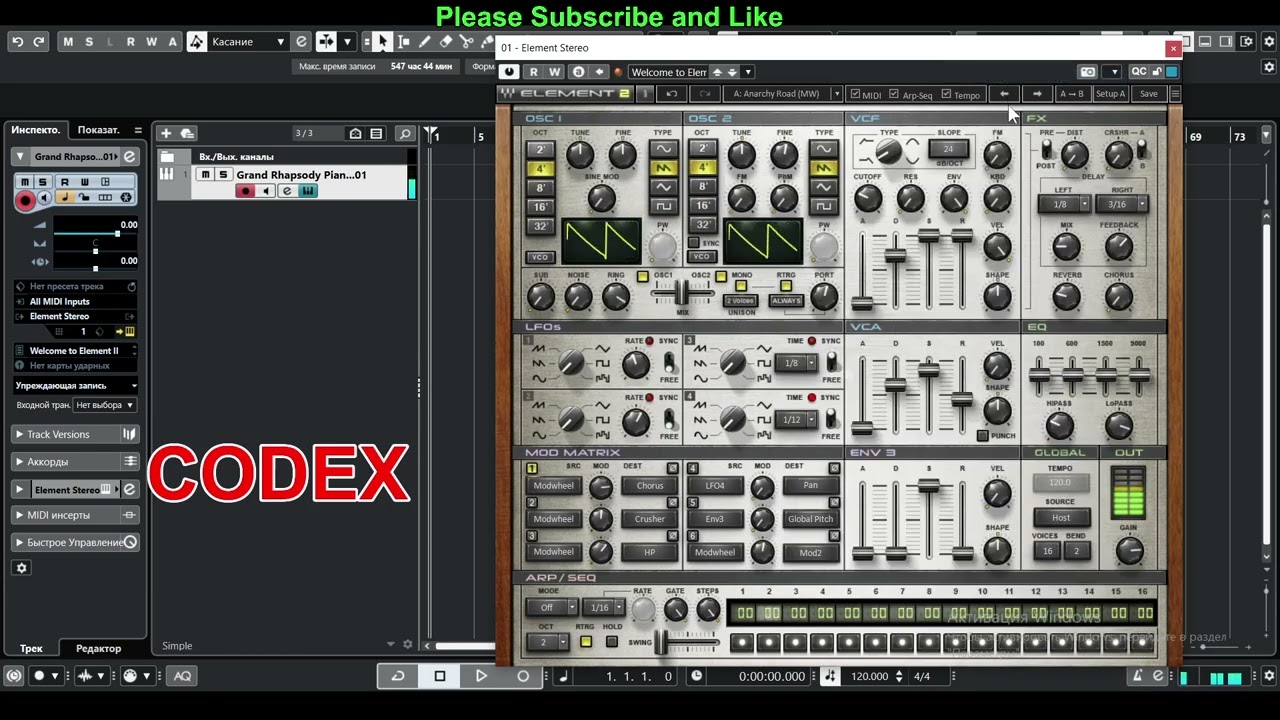Click Element plugin undo arrow
This screenshot has height=720, width=1280.
click(x=672, y=94)
